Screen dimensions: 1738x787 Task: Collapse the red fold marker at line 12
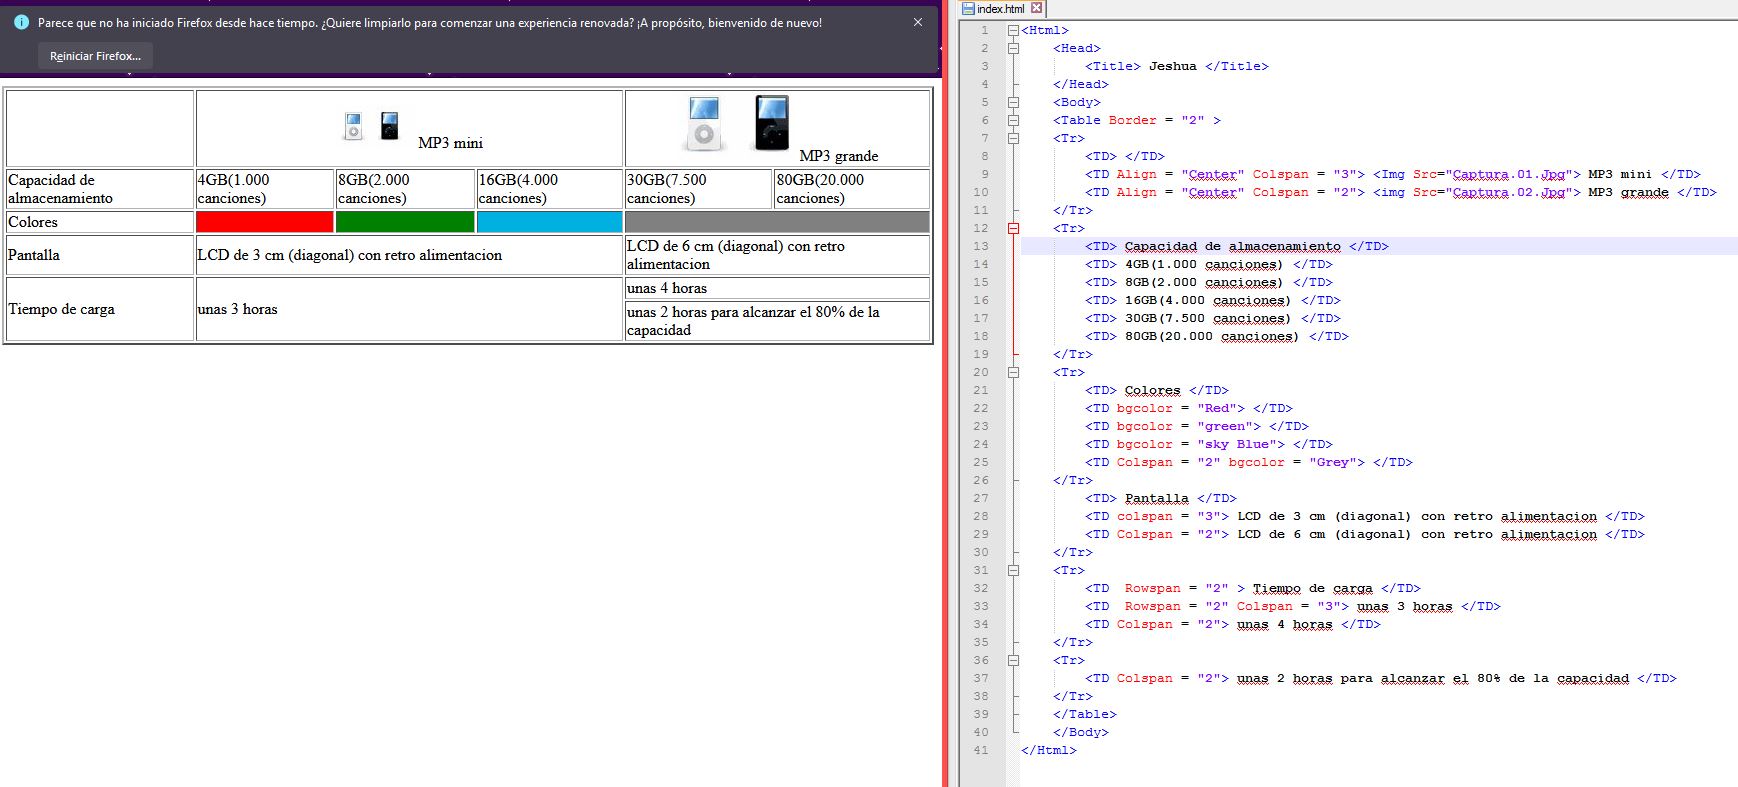[1013, 228]
